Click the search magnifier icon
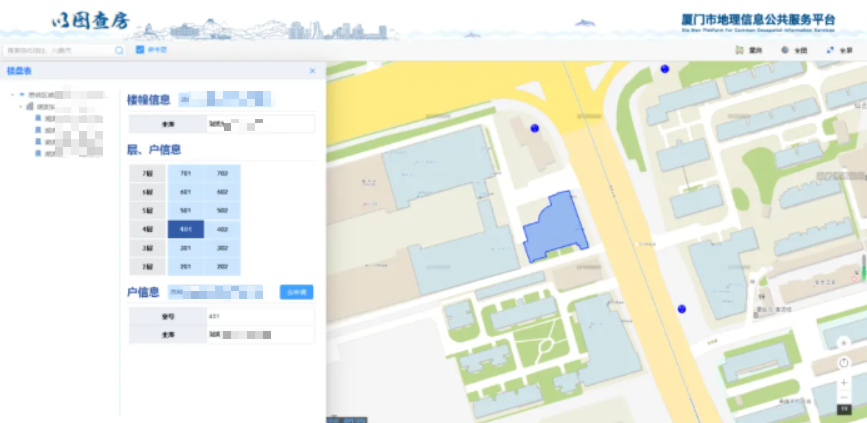867x423 pixels. [119, 49]
